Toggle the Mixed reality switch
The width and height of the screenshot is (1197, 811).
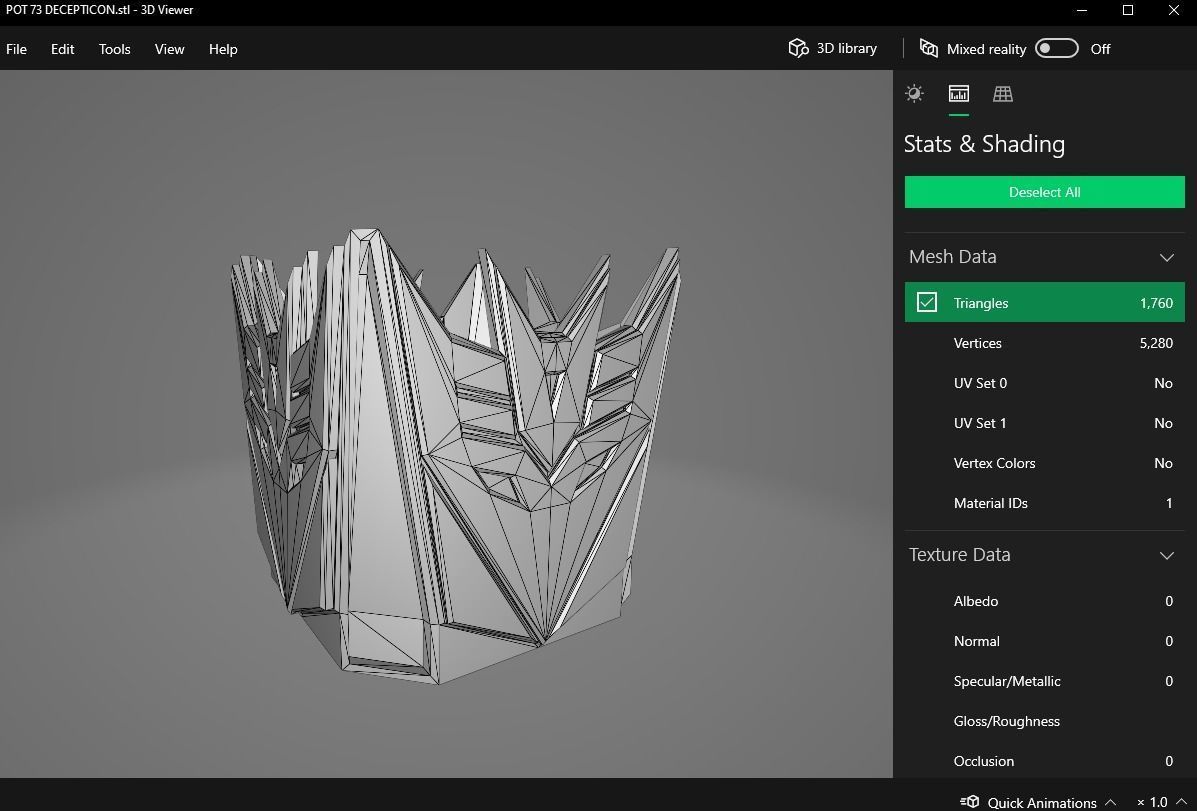[x=1057, y=48]
